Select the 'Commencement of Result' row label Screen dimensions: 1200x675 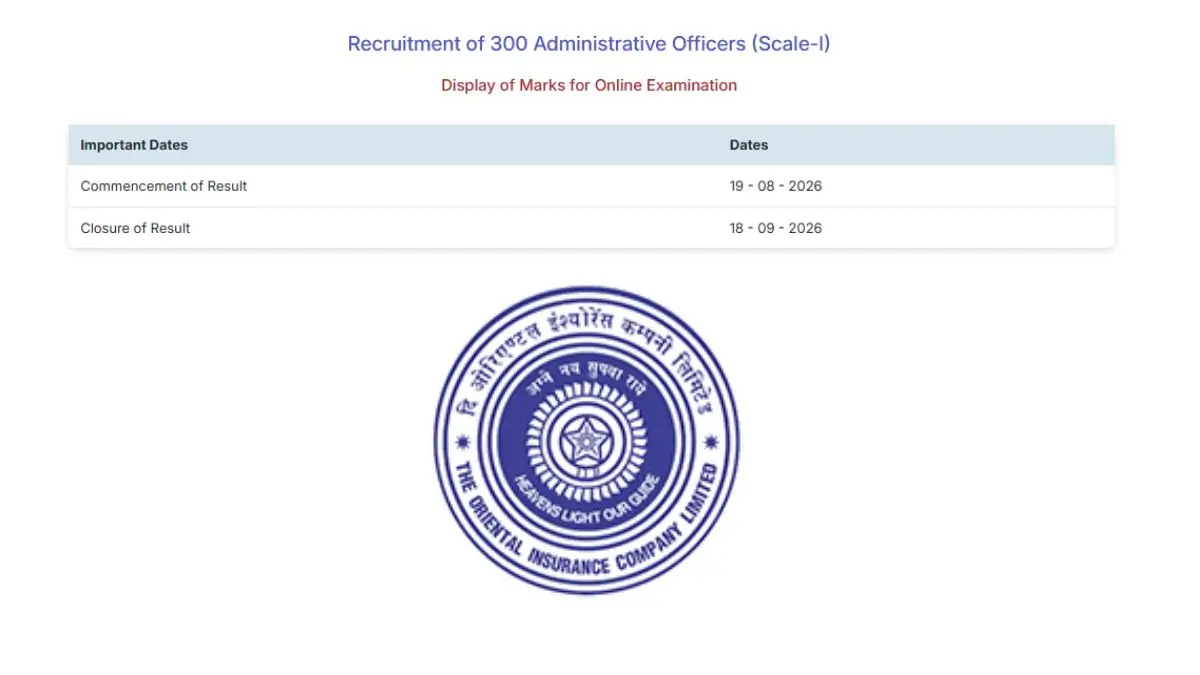click(x=164, y=186)
